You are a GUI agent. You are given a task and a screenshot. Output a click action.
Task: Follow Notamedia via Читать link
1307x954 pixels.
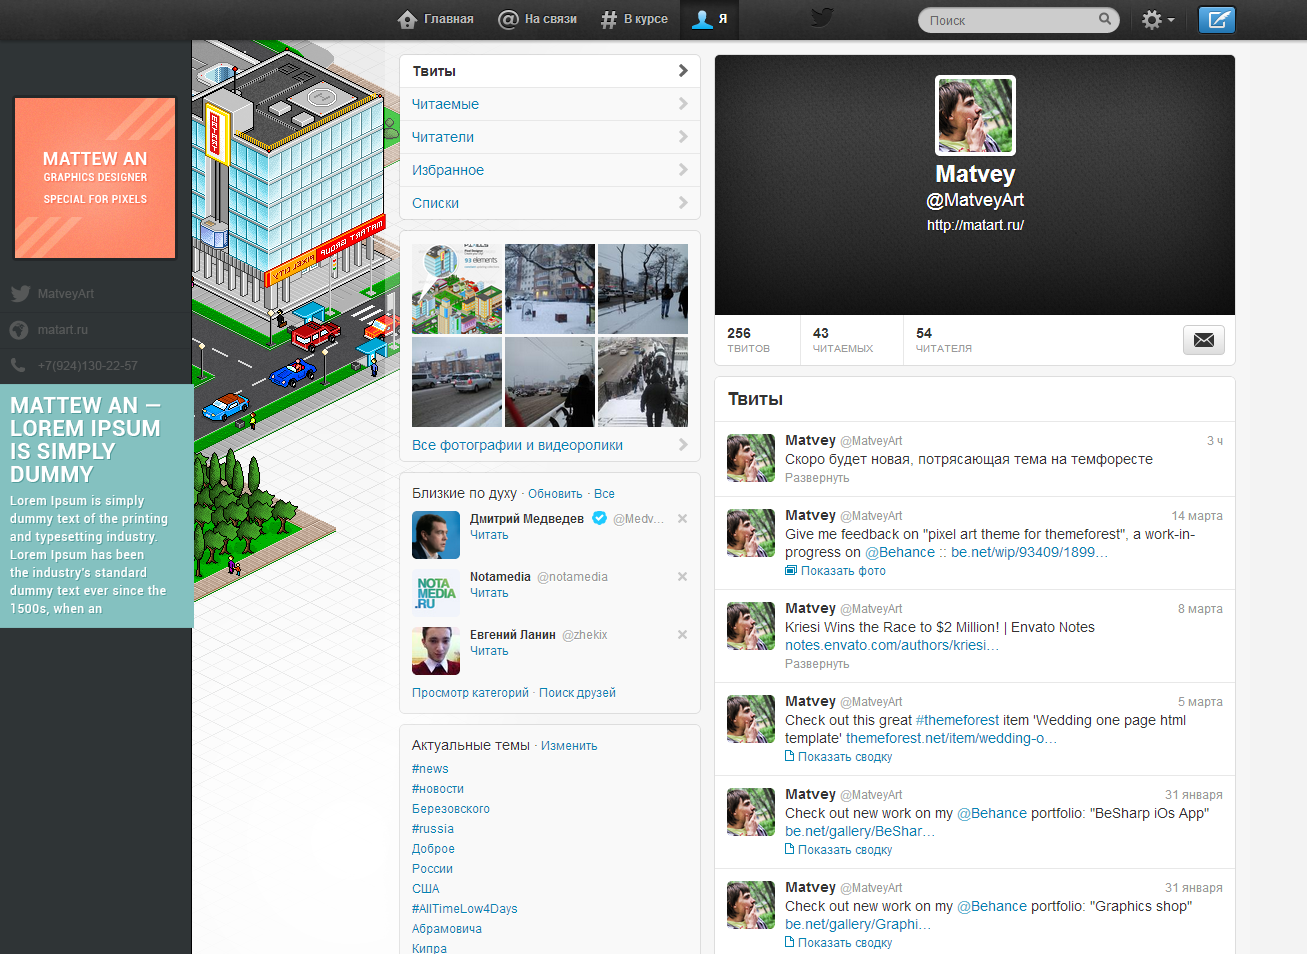(489, 593)
